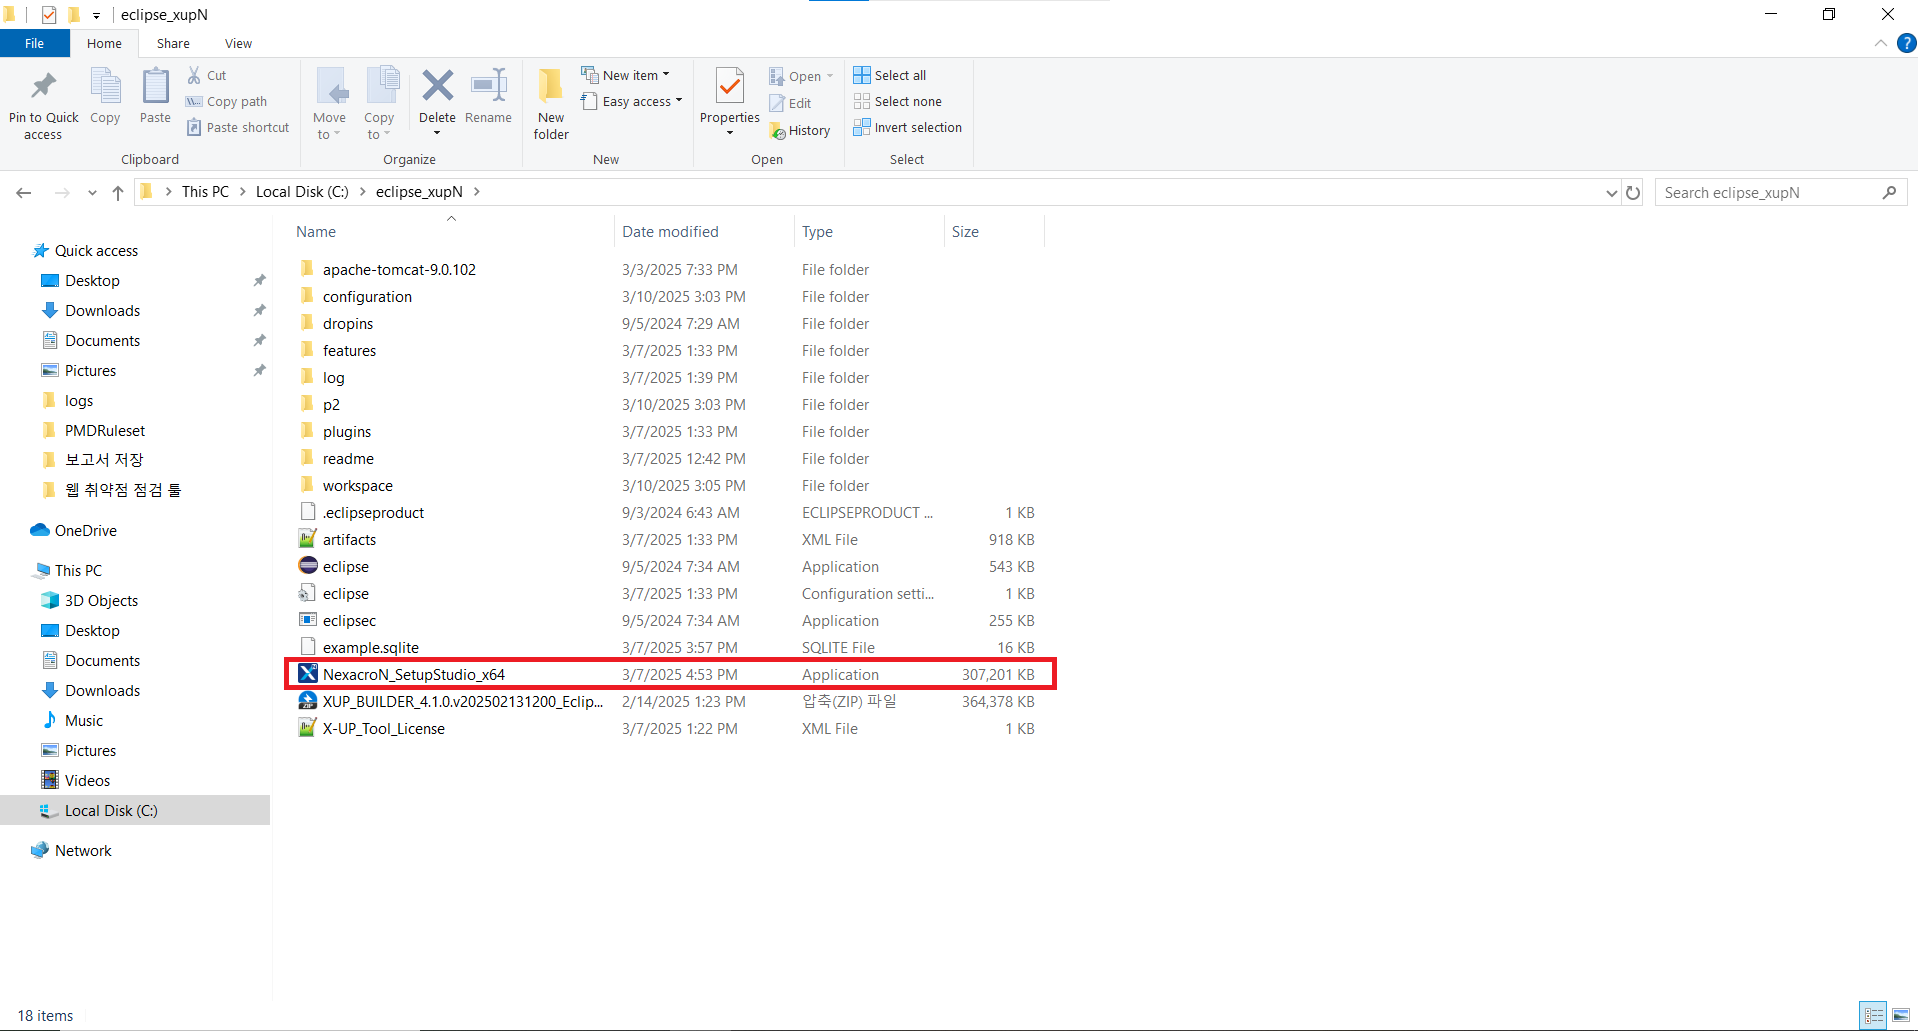Open the Properties icon in the ribbon
The height and width of the screenshot is (1031, 1918).
(x=730, y=88)
